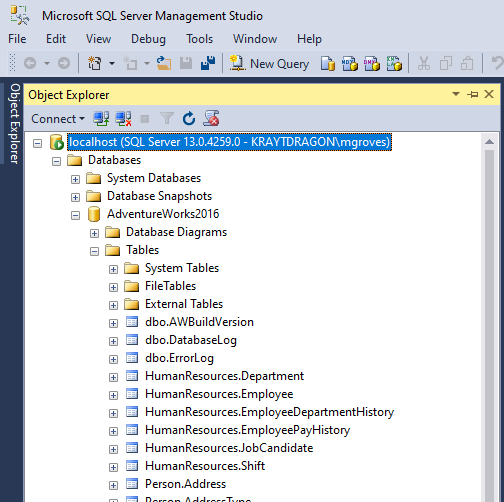The width and height of the screenshot is (504, 502).
Task: Close the Object Explorer panel
Action: tap(489, 94)
